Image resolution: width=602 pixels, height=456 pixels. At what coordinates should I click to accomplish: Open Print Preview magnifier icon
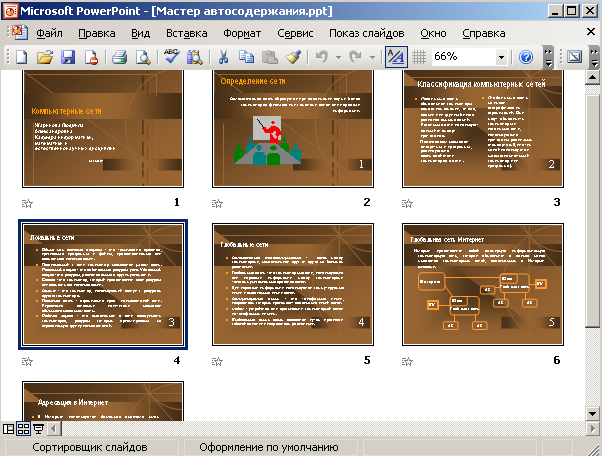click(143, 57)
